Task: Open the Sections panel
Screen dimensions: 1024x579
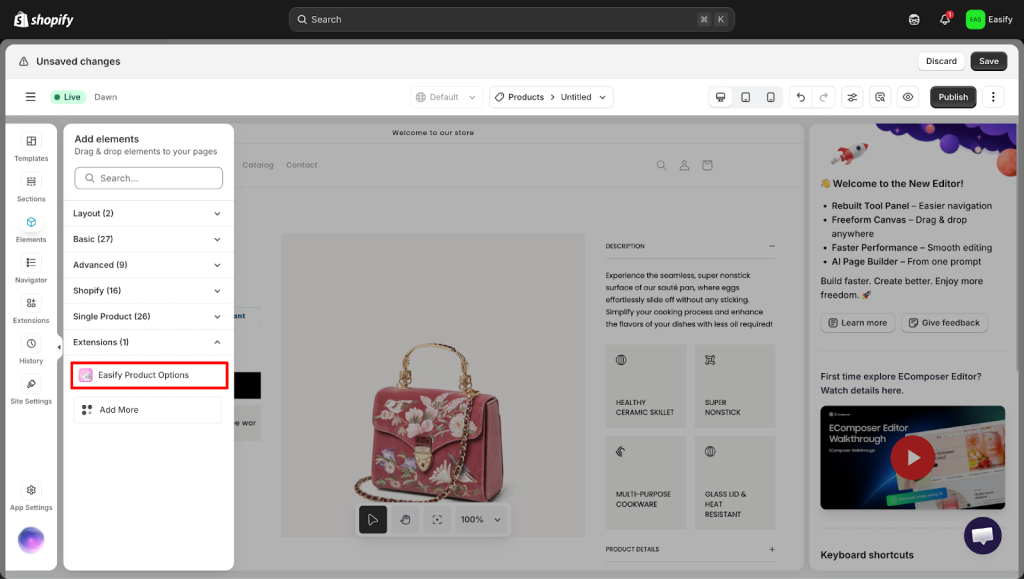Action: coord(31,187)
